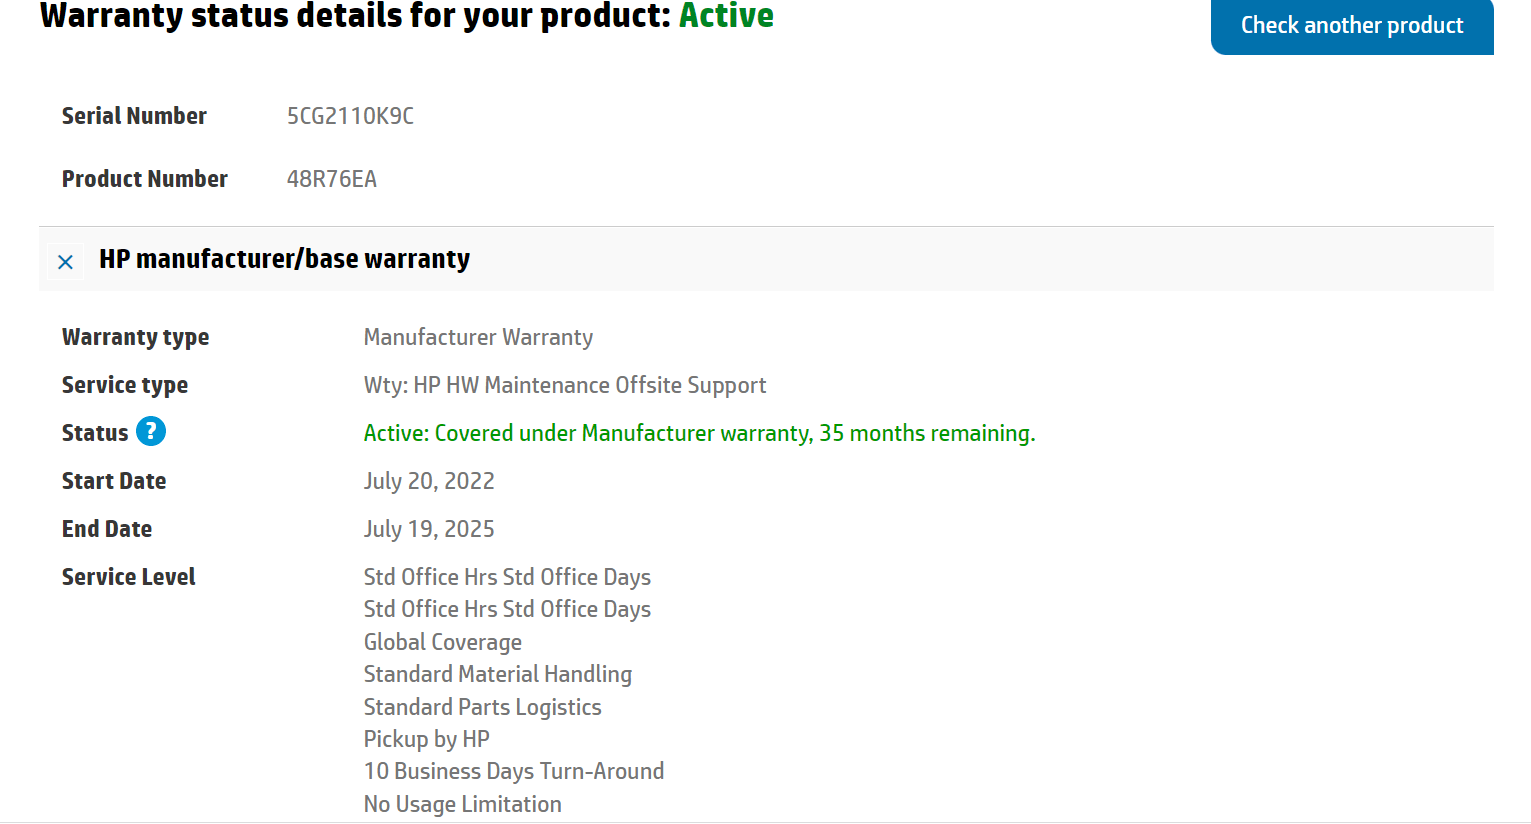The image size is (1531, 824).
Task: Select the HP manufacturer/base warranty heading
Action: 284,259
